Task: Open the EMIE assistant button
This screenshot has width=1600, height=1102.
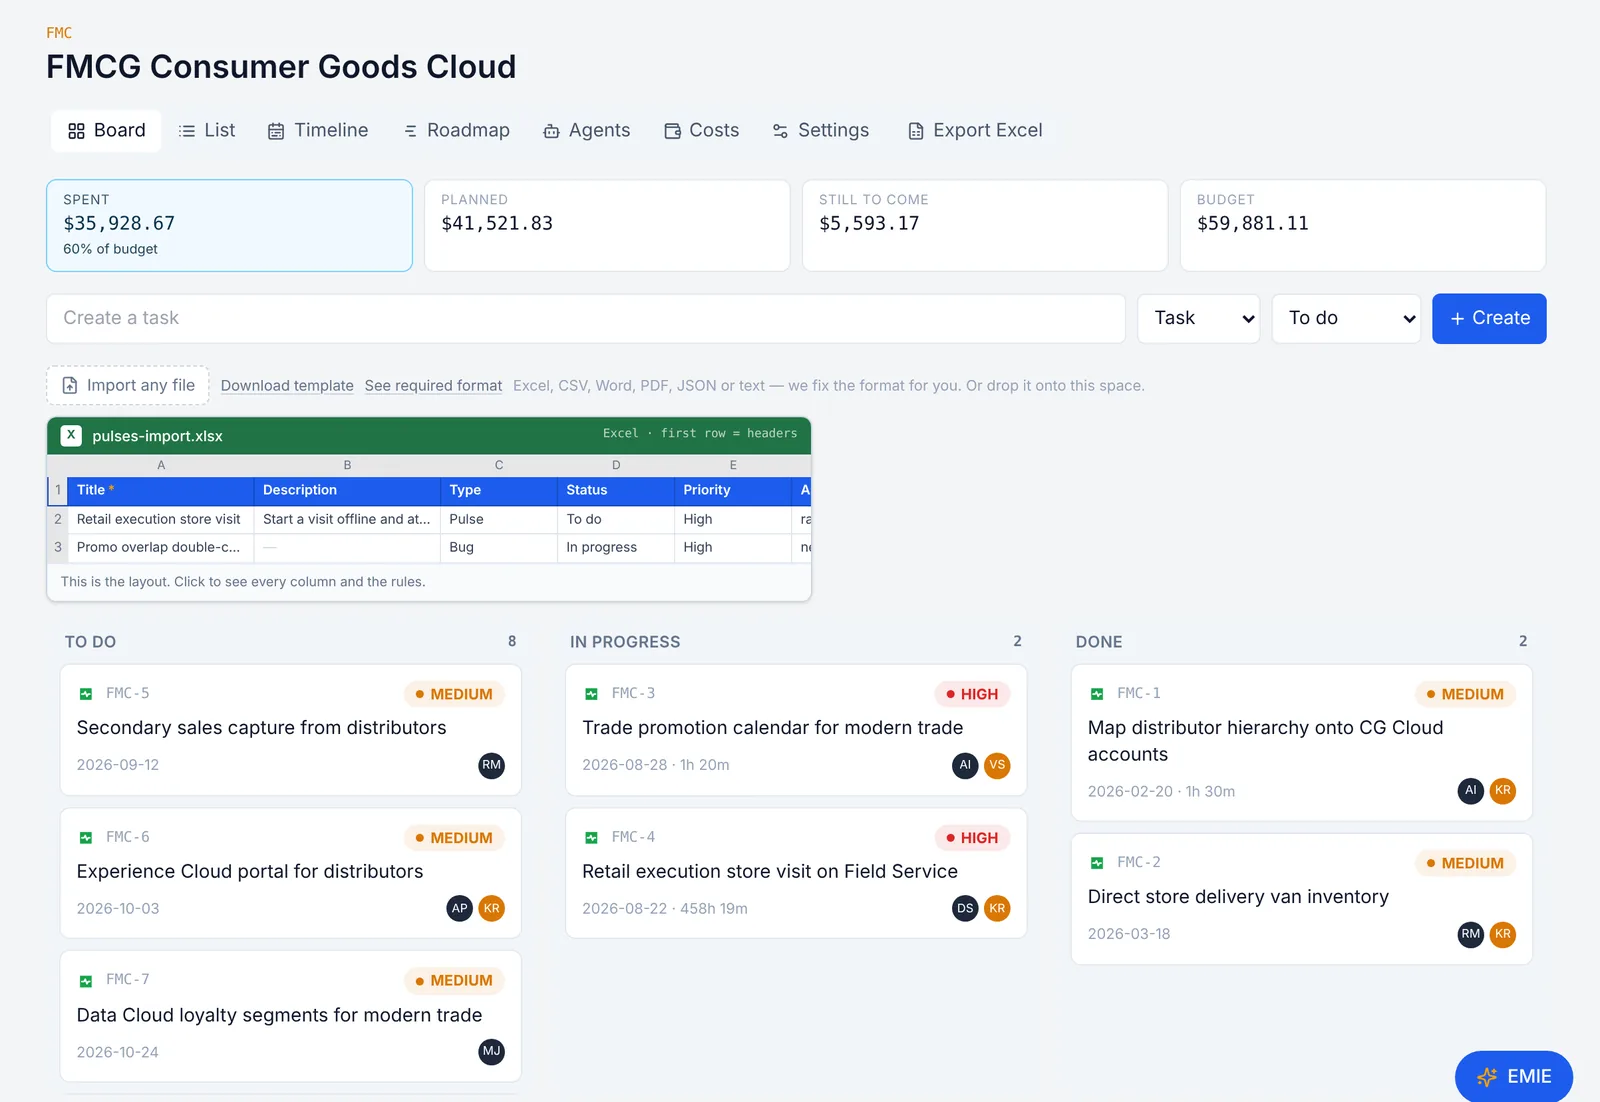Action: pyautogui.click(x=1514, y=1076)
